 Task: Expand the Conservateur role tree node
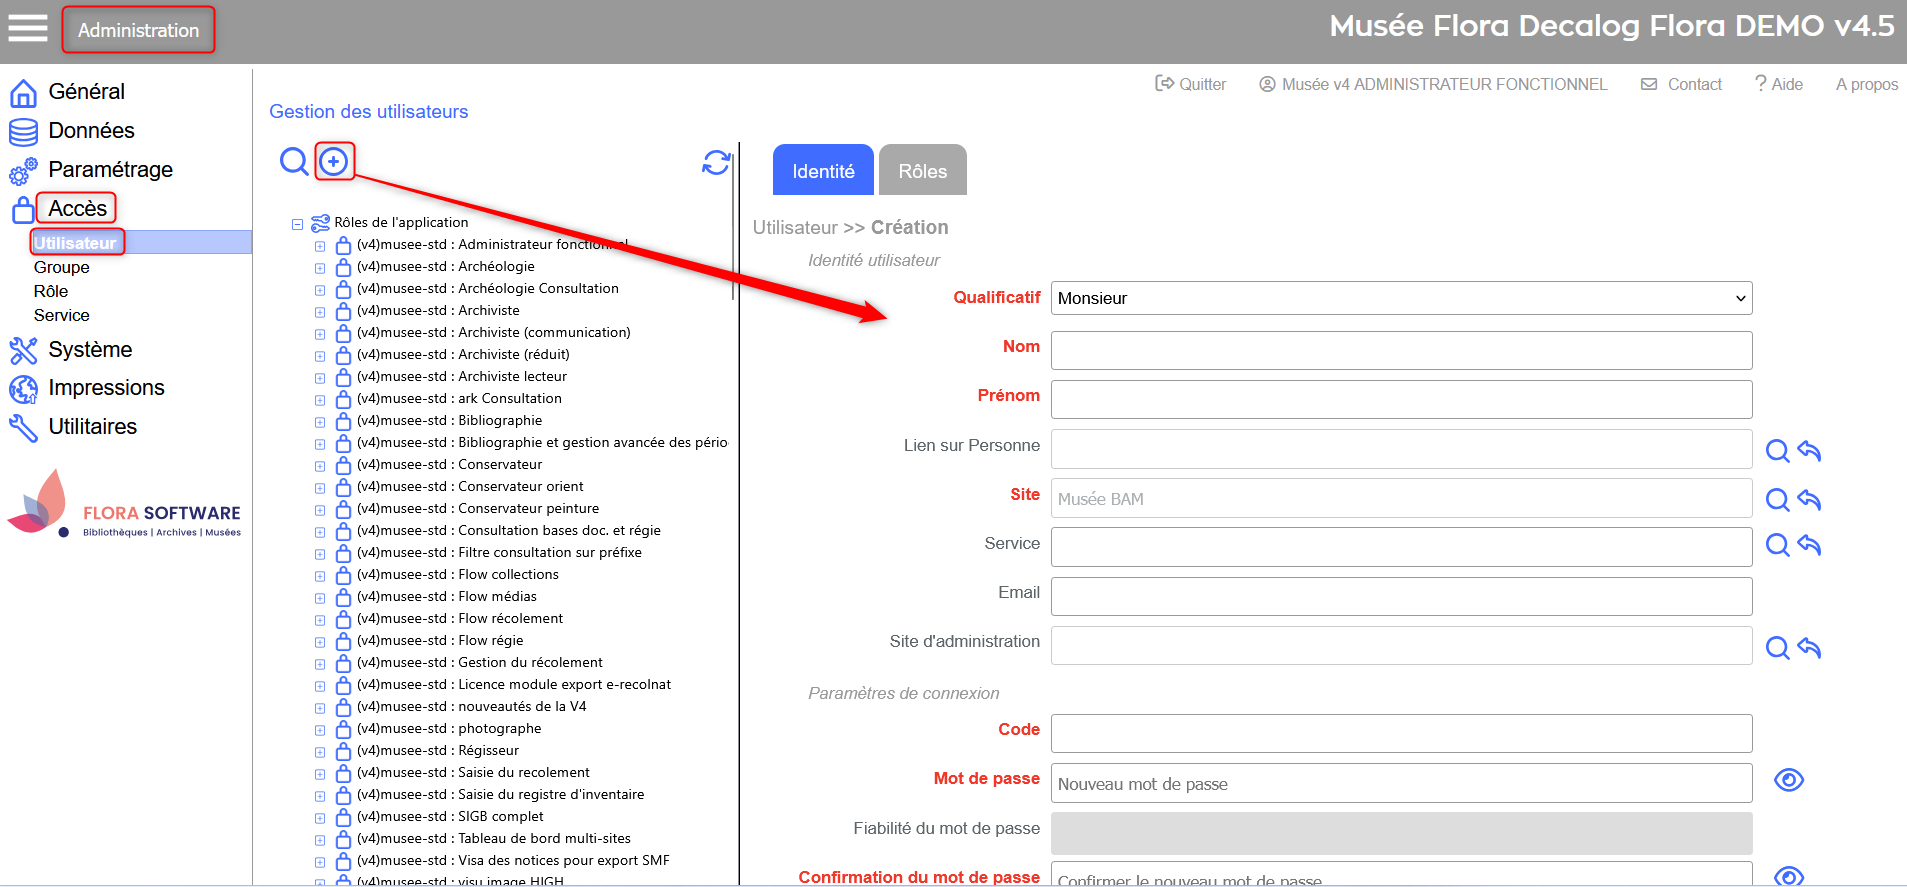pyautogui.click(x=320, y=466)
